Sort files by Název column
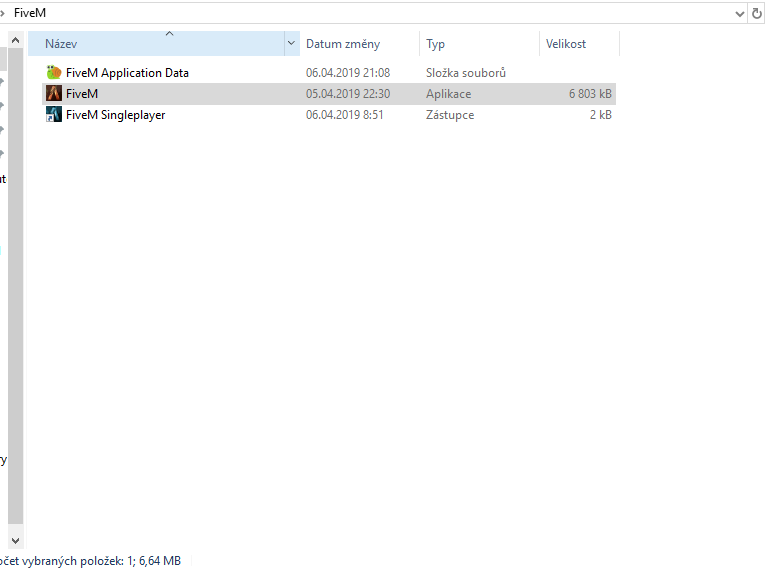 (x=156, y=44)
